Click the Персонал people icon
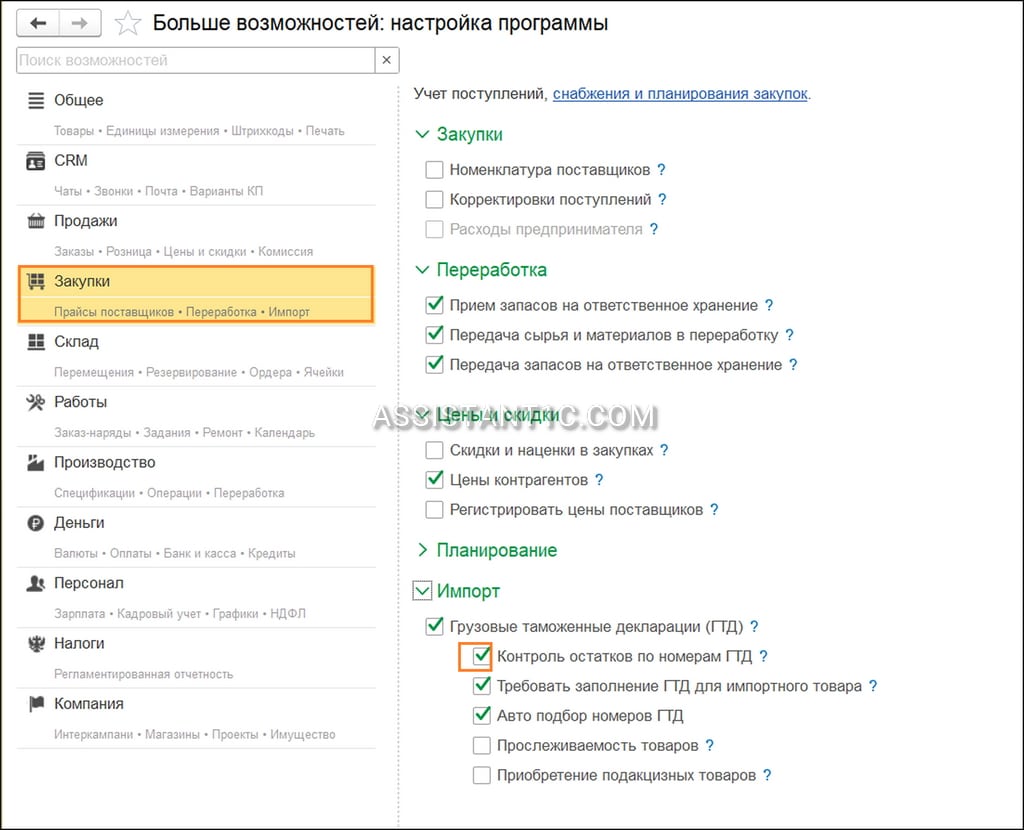Image resolution: width=1024 pixels, height=830 pixels. tap(36, 583)
